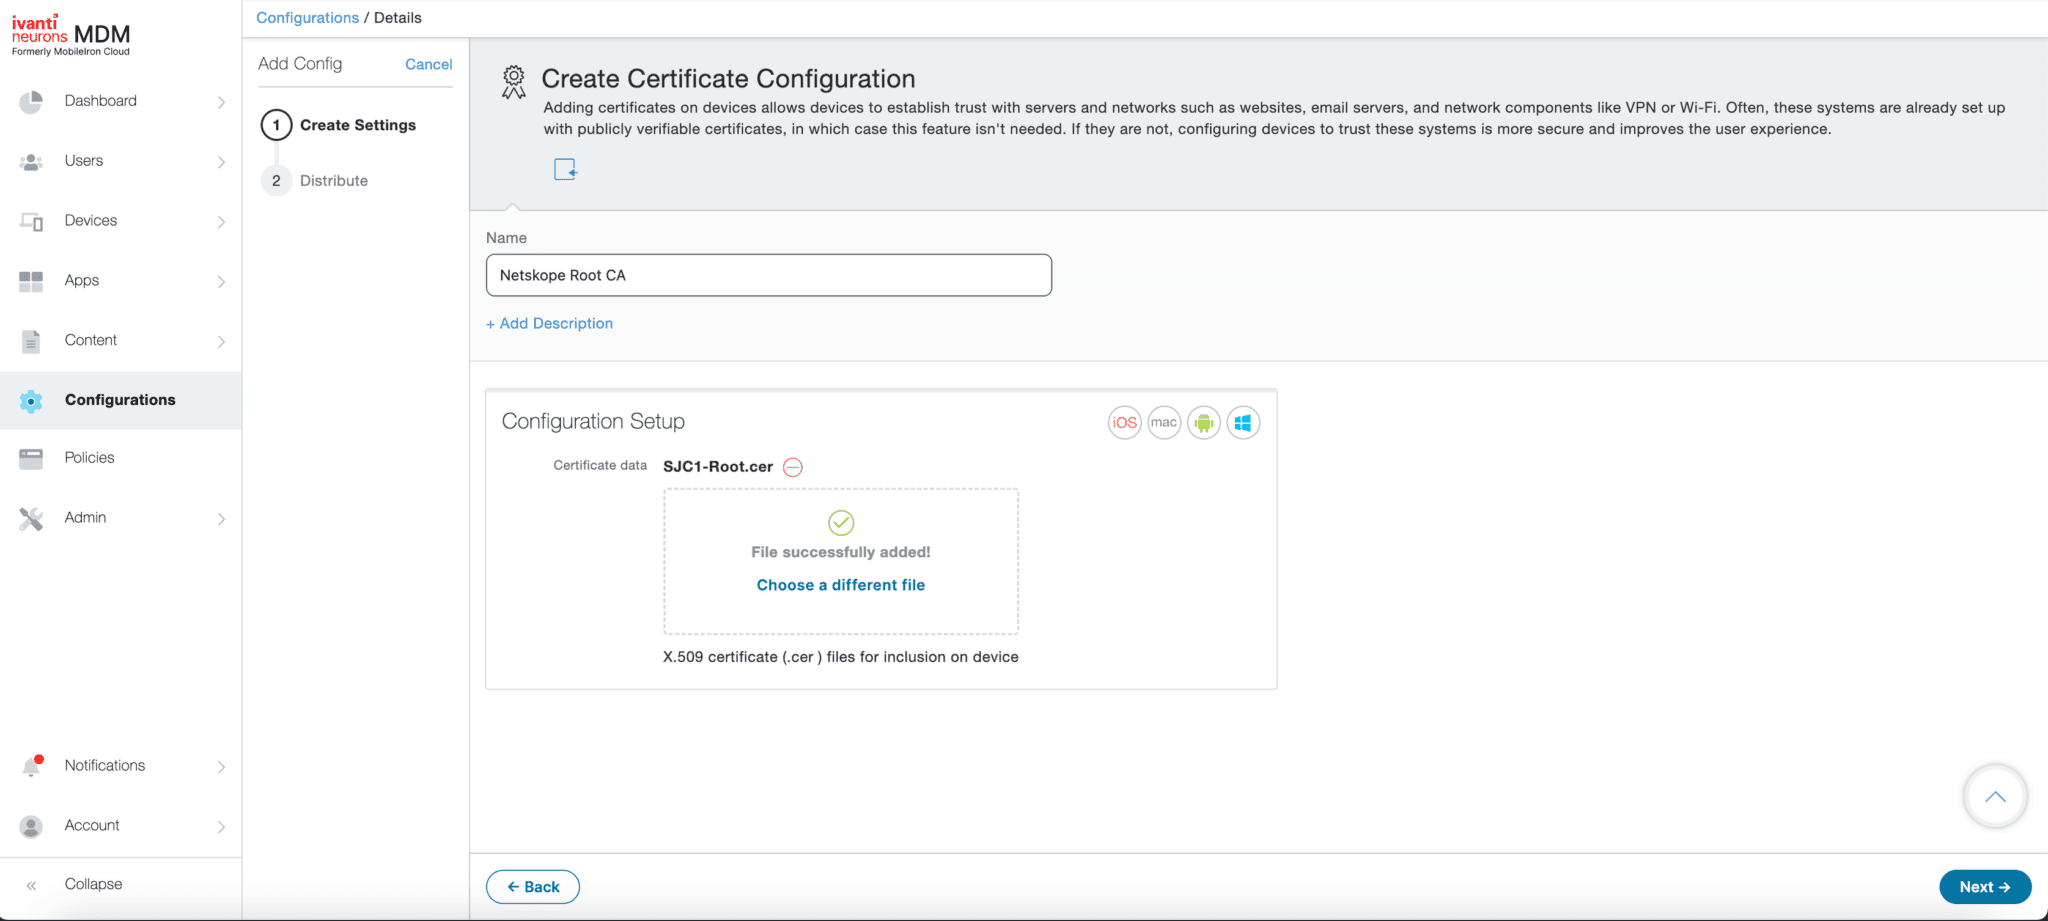Go to the Apps section

(81, 281)
